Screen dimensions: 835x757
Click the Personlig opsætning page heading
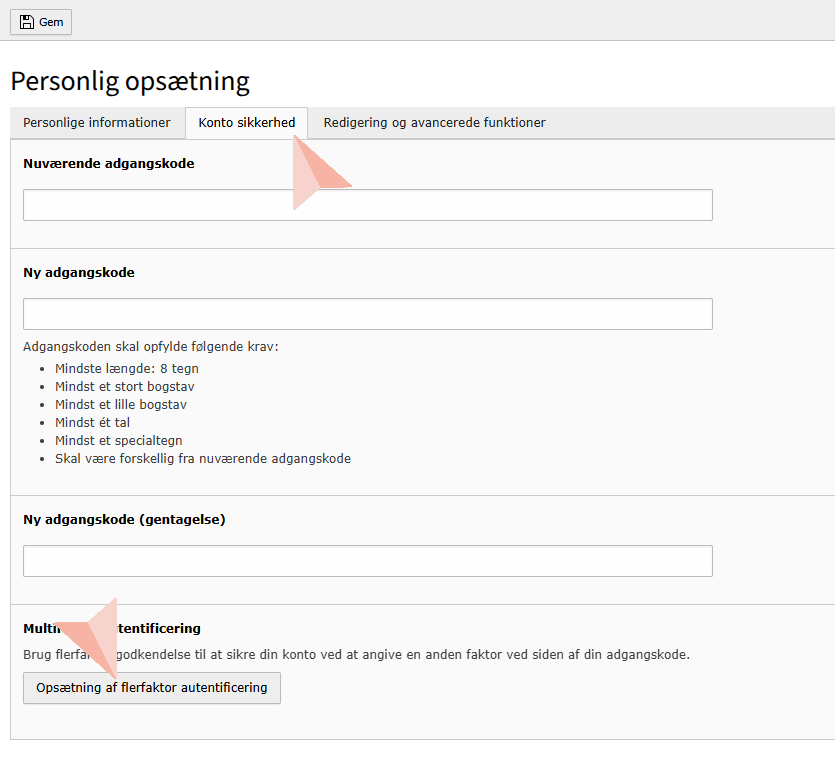click(130, 81)
